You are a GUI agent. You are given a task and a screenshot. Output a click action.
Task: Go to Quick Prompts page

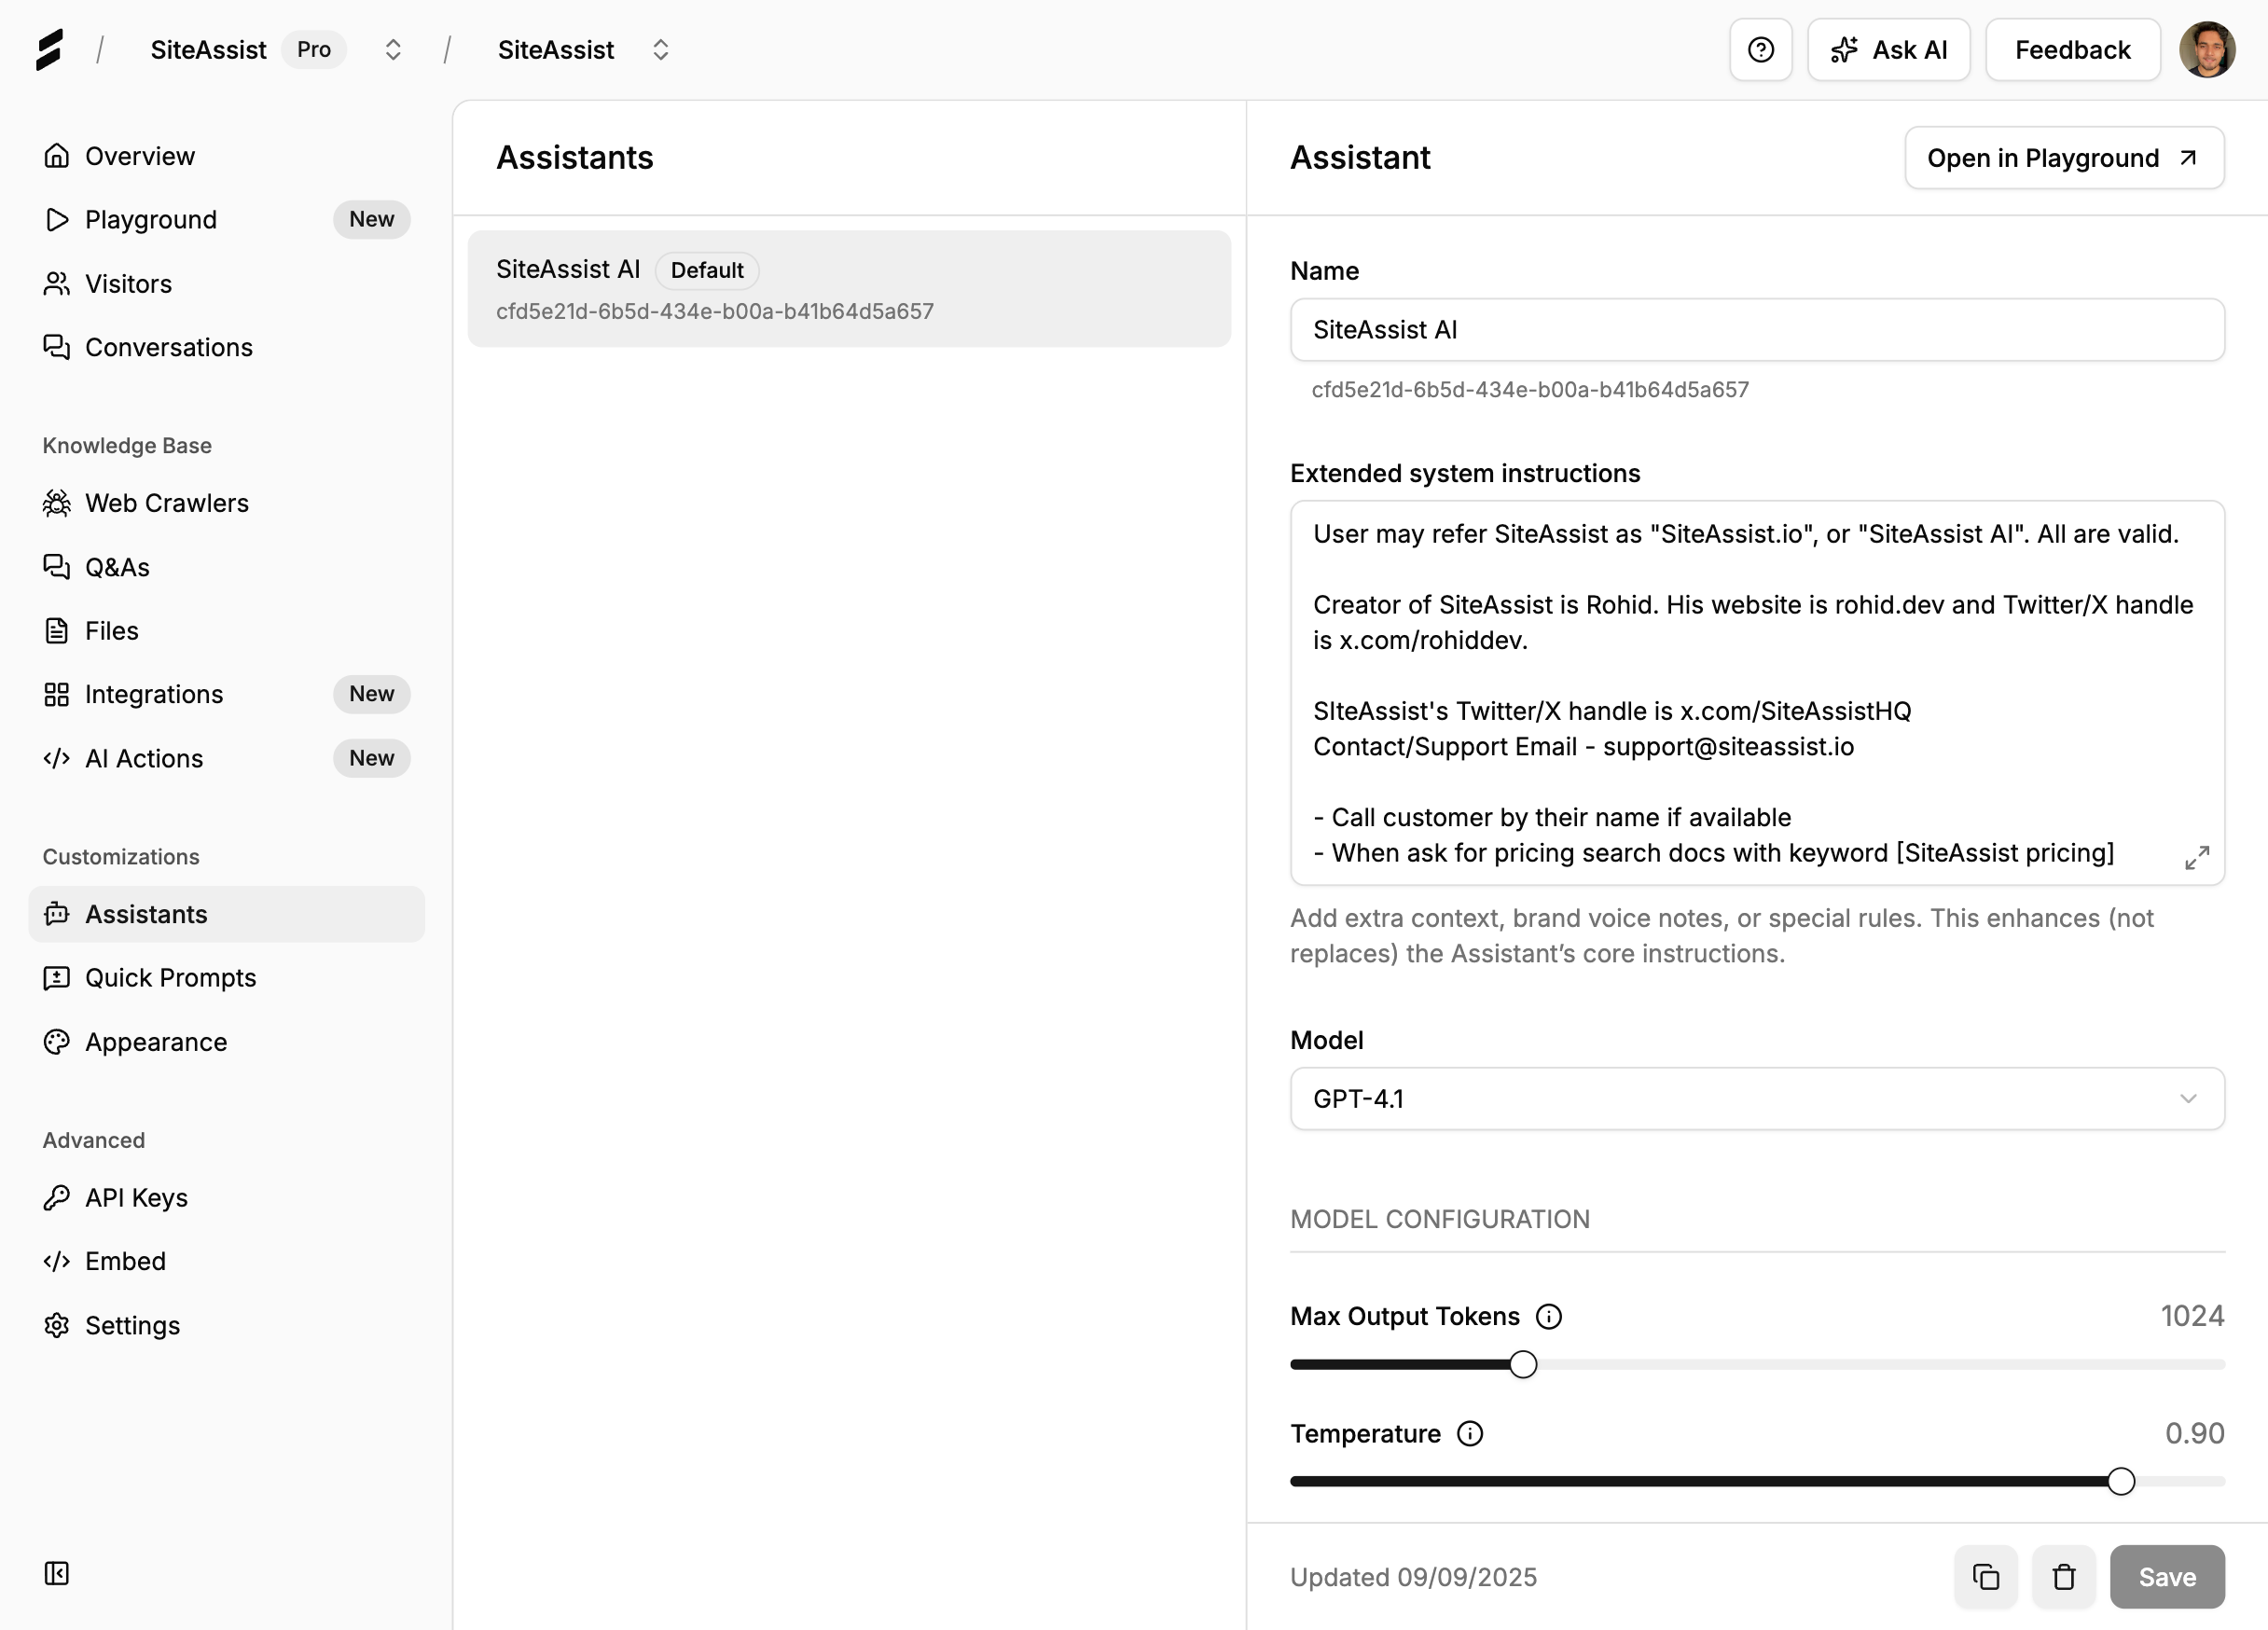coord(170,978)
